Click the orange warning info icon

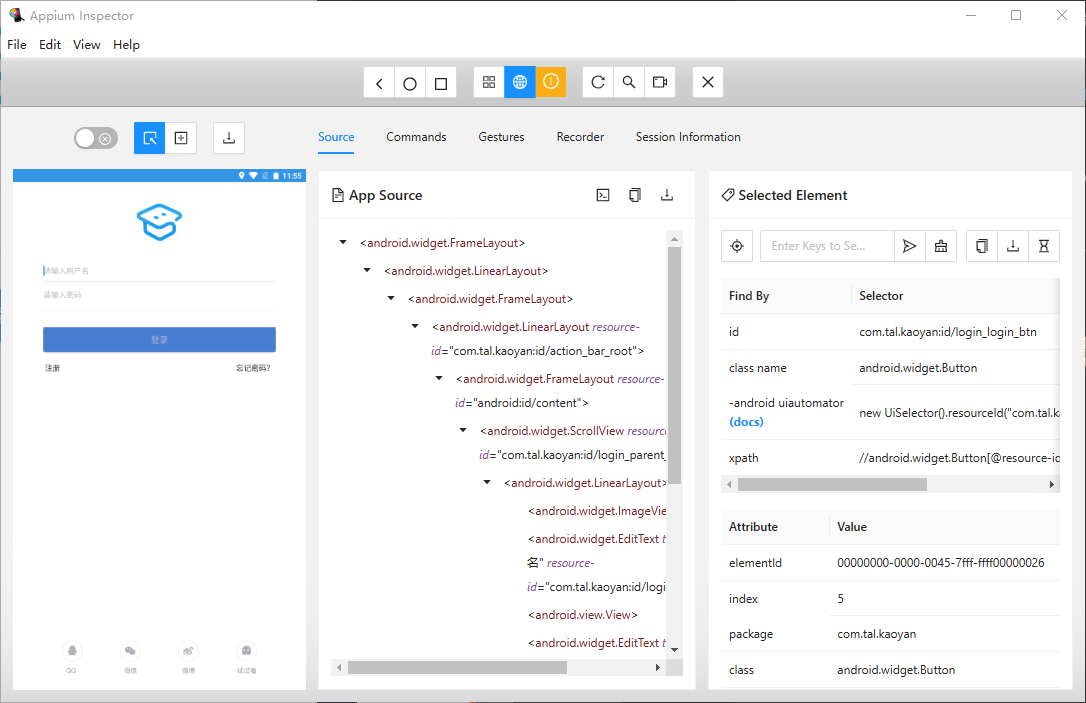(551, 82)
